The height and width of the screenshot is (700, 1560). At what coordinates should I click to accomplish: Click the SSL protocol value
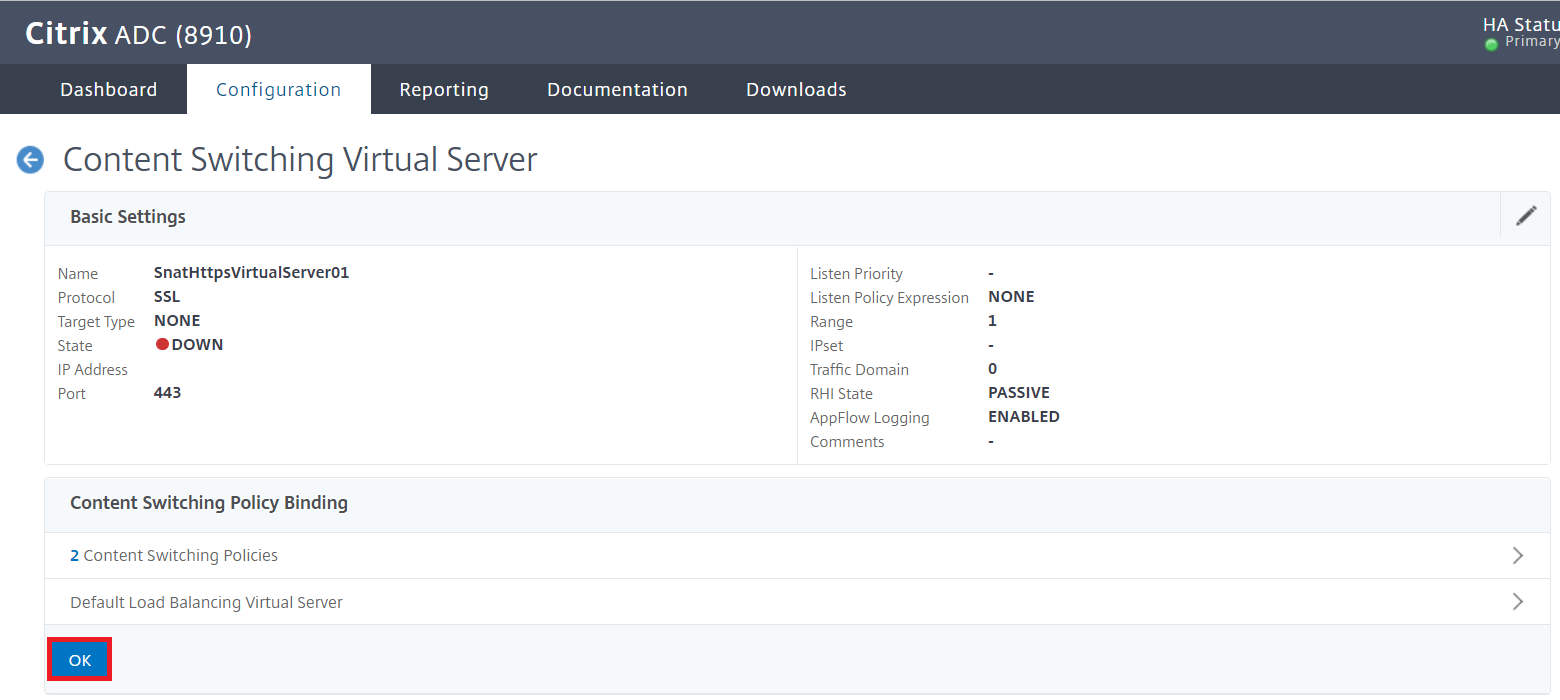(x=167, y=297)
